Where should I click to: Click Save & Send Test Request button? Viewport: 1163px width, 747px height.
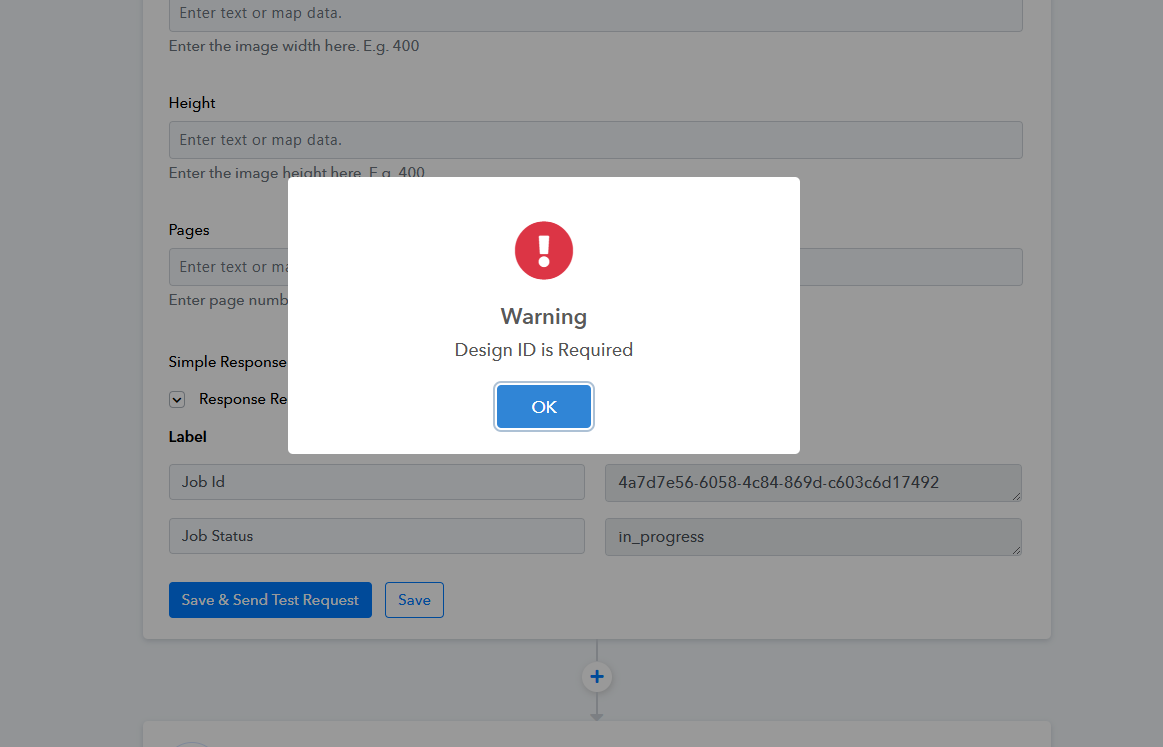coord(270,600)
